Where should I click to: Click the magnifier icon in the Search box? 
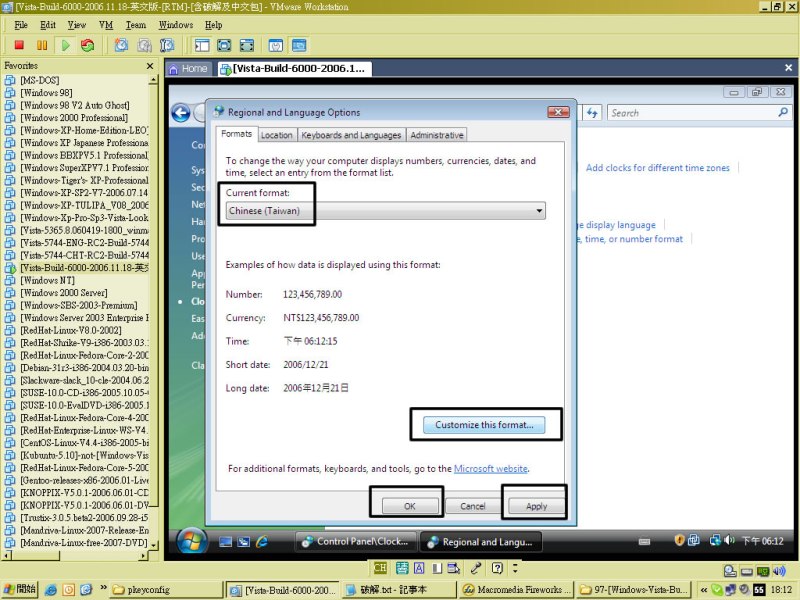click(x=783, y=113)
